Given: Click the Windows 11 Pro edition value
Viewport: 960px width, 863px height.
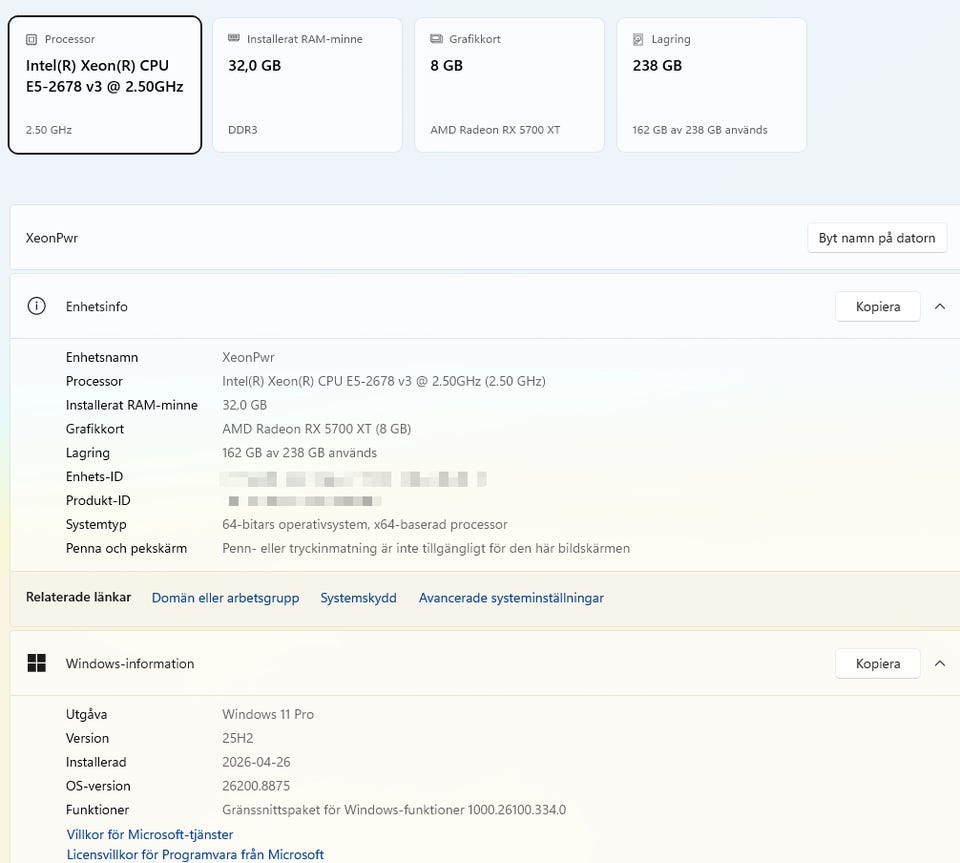Looking at the screenshot, I should tap(268, 714).
